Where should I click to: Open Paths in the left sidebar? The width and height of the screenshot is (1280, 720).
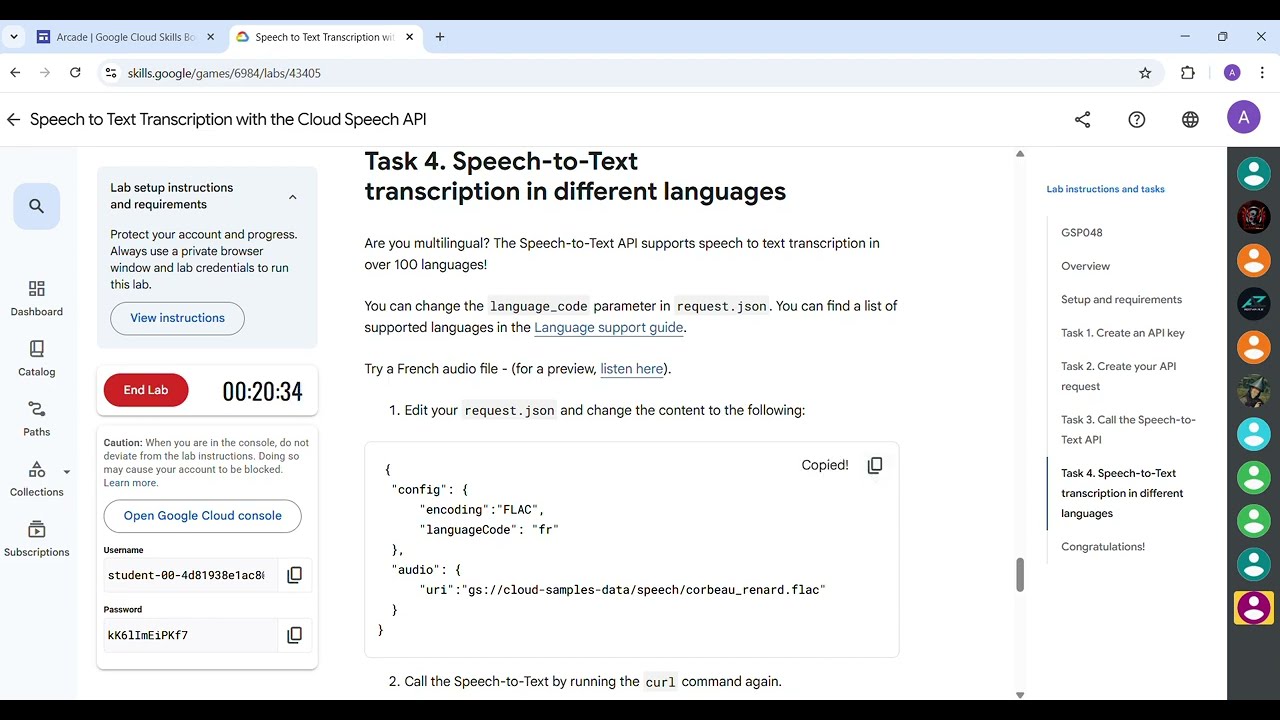[37, 418]
